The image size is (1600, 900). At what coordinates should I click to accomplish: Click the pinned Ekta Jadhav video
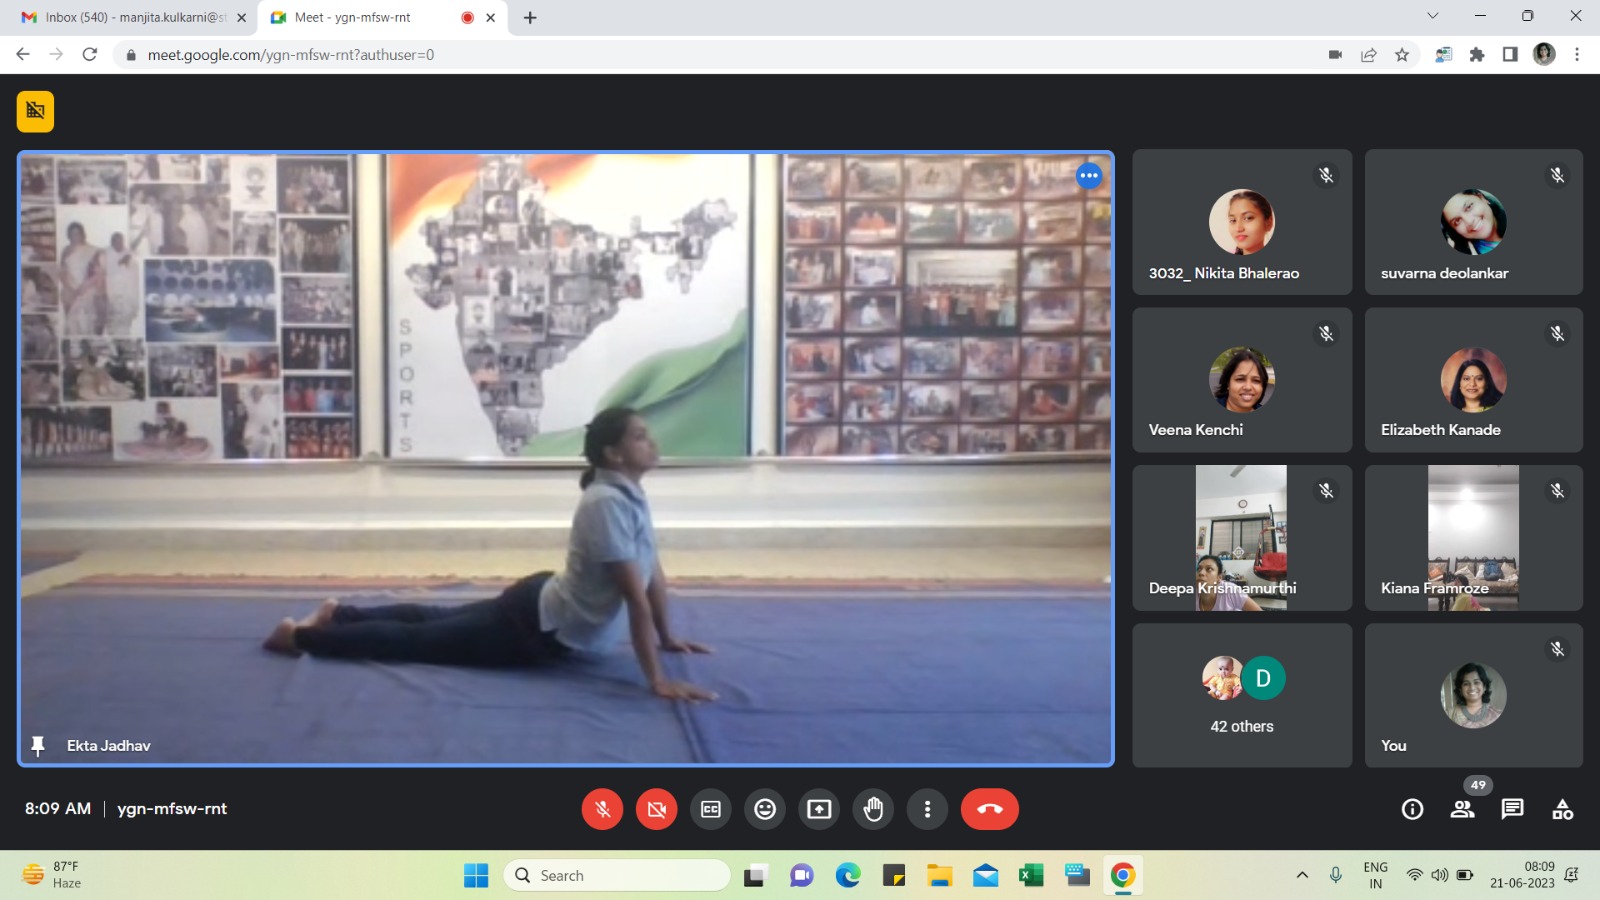(x=566, y=459)
